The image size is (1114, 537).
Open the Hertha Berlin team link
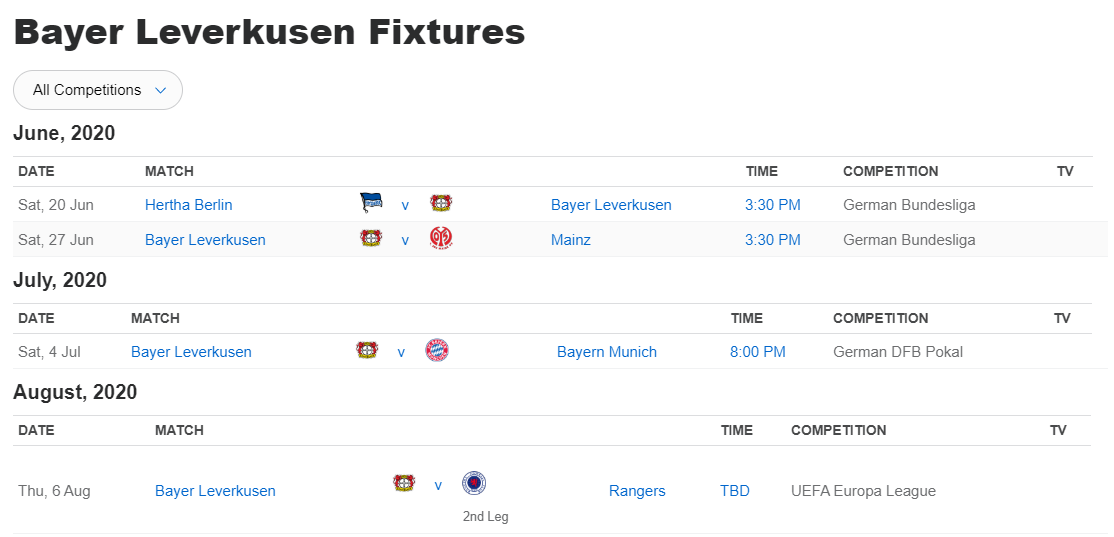[x=188, y=205]
